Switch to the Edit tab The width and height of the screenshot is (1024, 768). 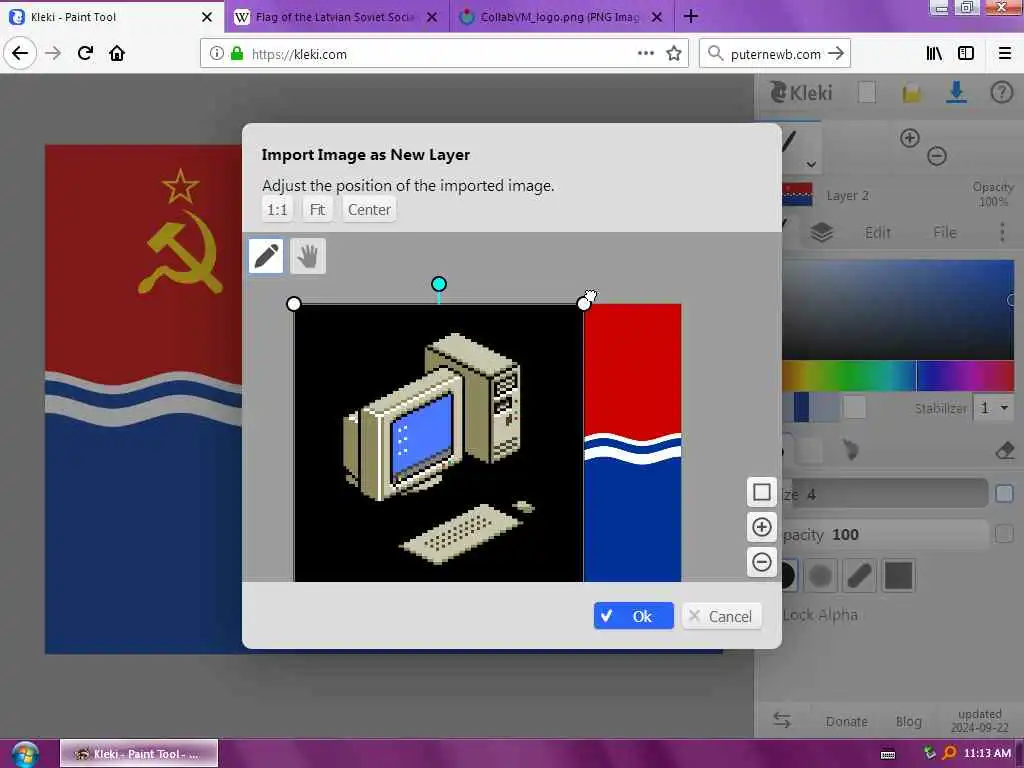pyautogui.click(x=878, y=232)
